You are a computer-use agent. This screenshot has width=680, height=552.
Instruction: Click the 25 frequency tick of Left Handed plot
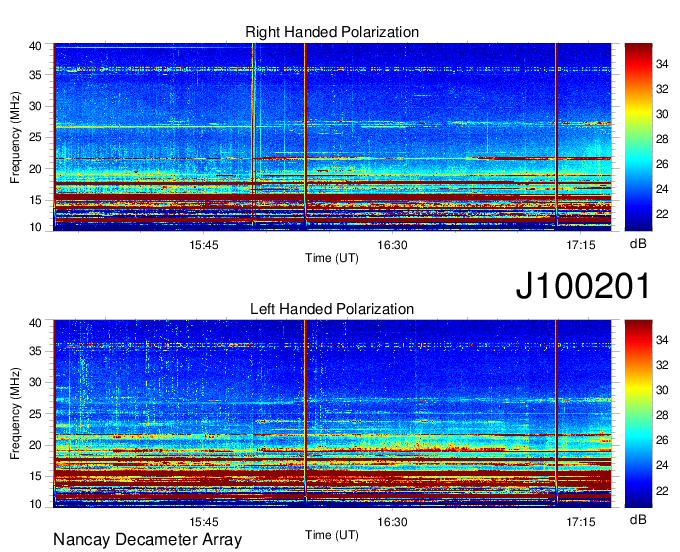(x=35, y=414)
